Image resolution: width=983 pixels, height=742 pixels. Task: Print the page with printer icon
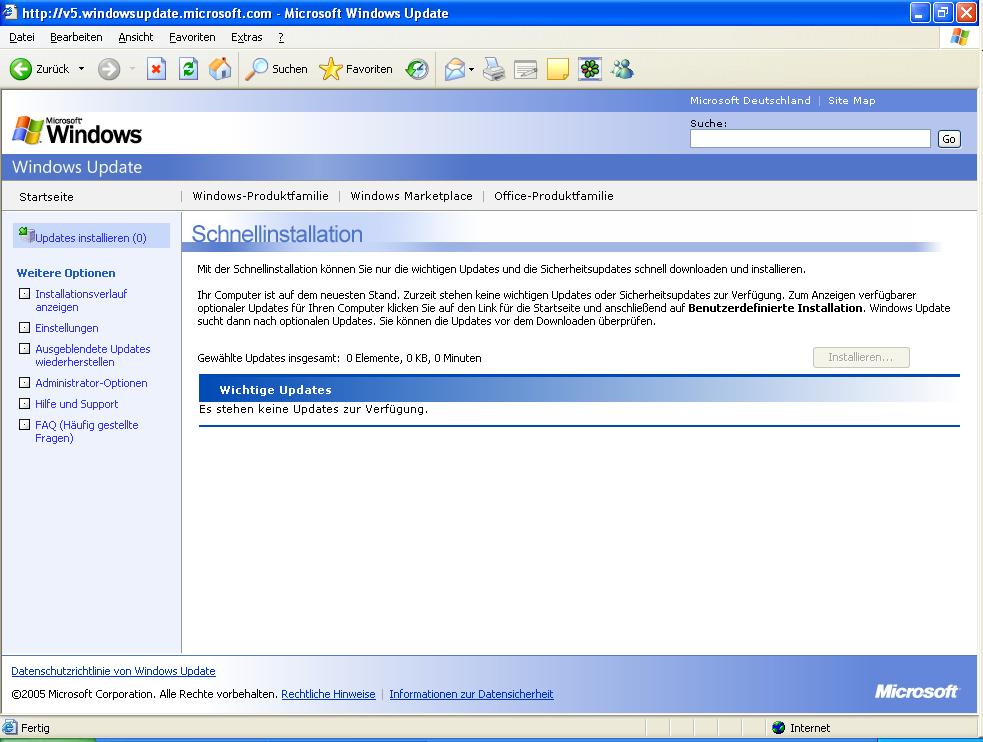(494, 69)
